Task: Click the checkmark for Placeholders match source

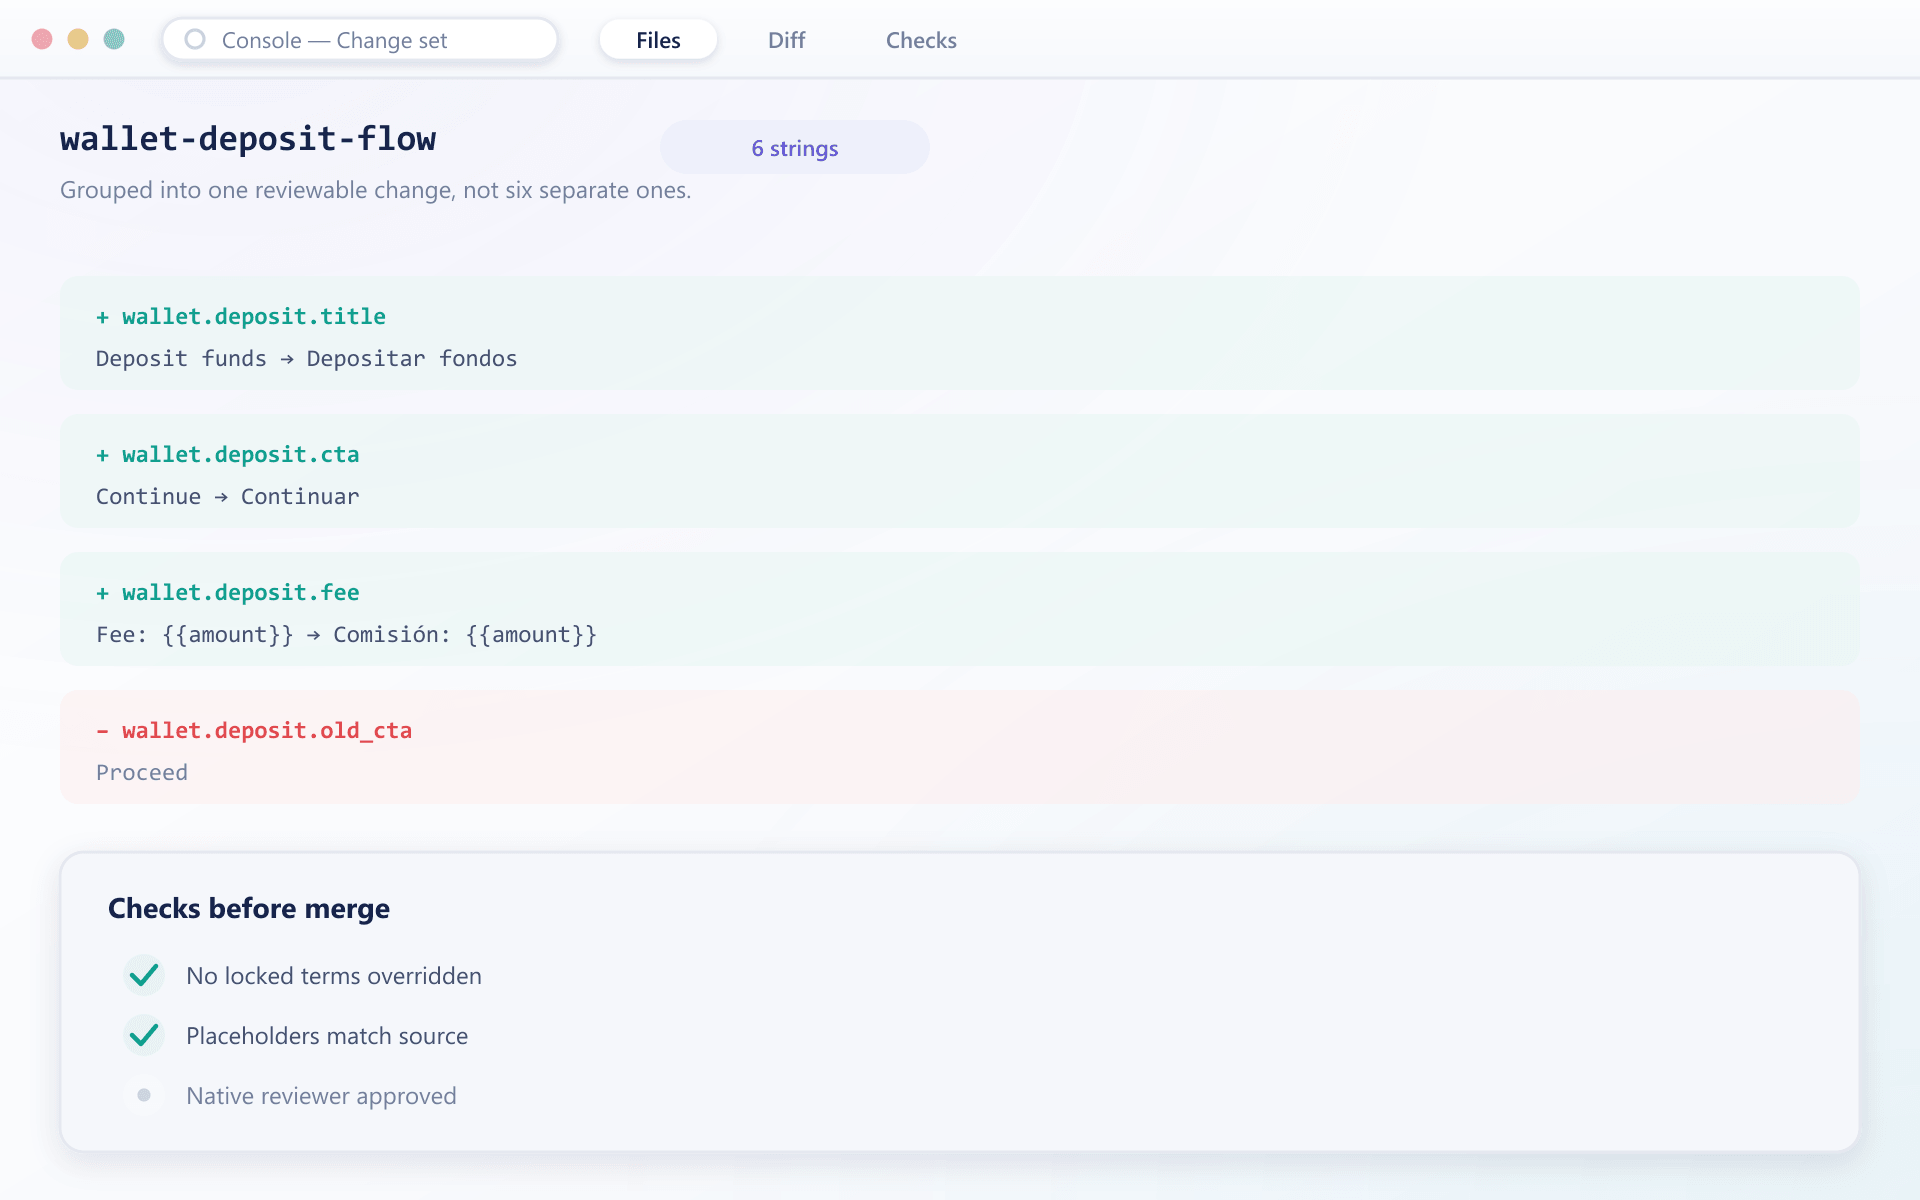Action: pos(144,1035)
